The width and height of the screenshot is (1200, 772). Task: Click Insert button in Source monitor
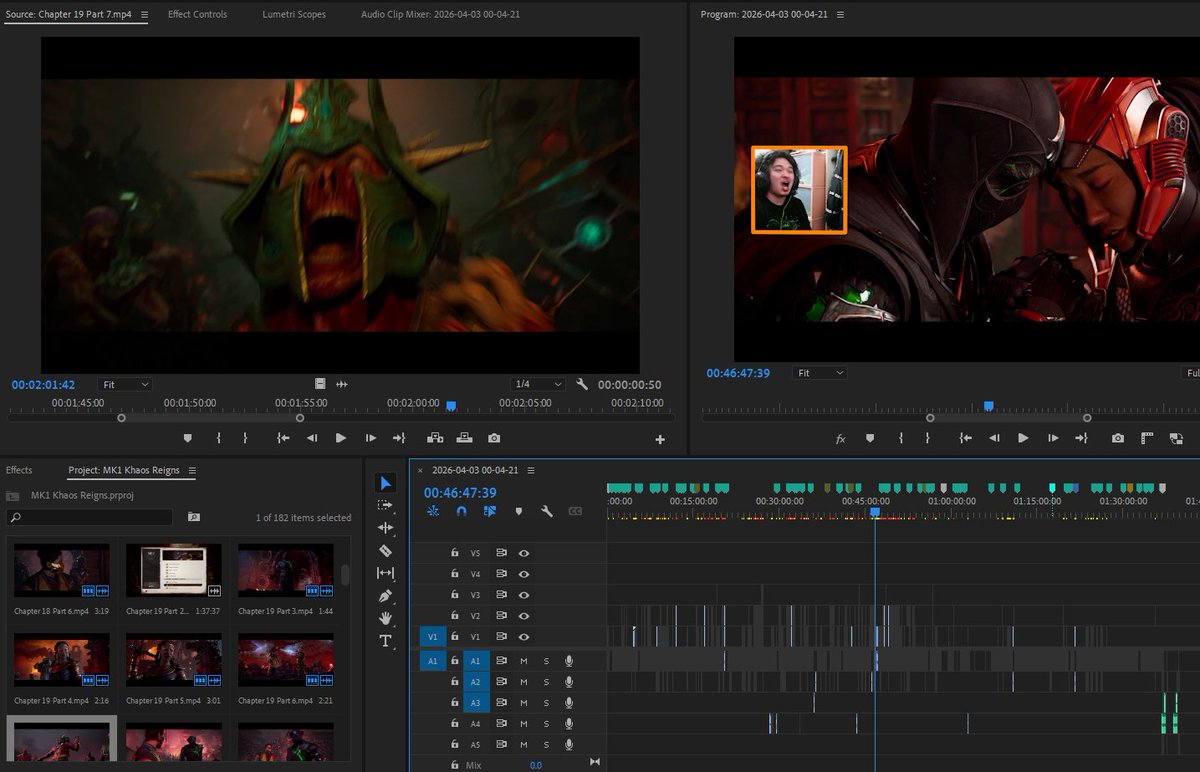[435, 438]
